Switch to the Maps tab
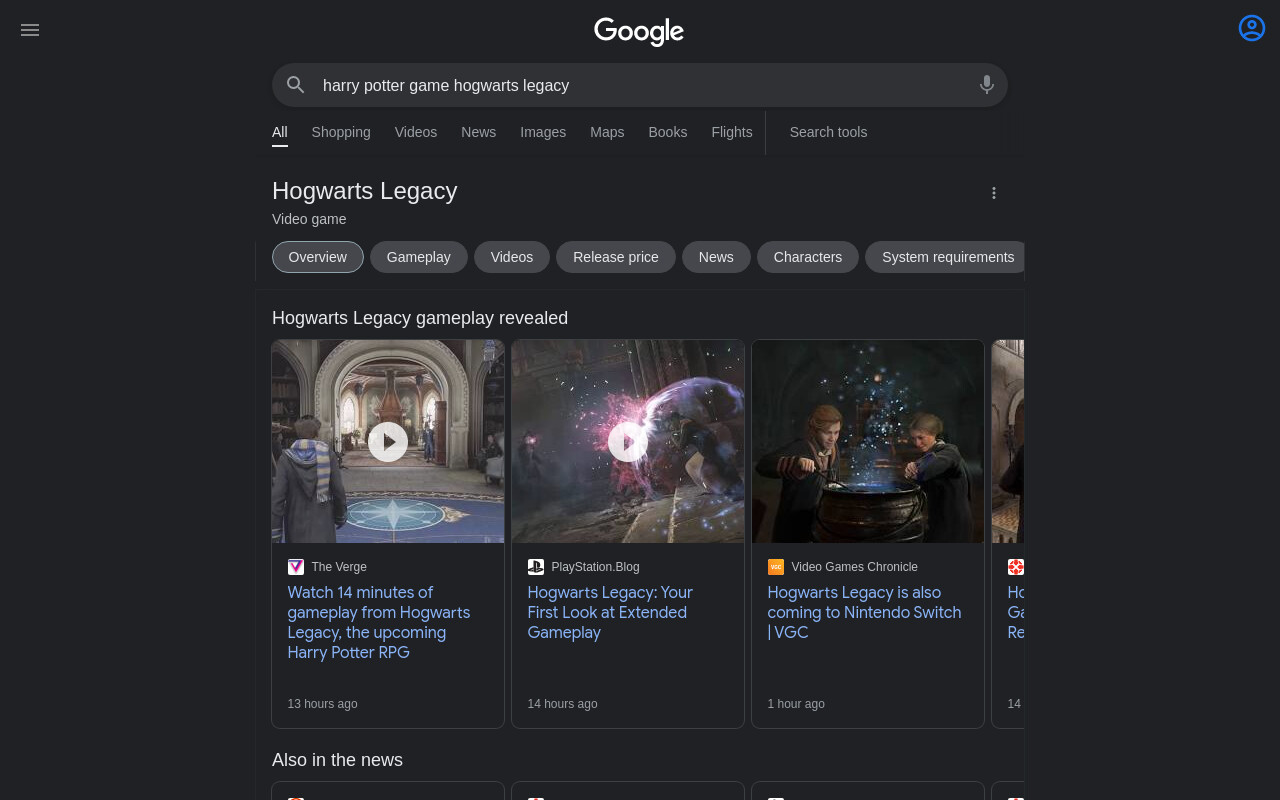Image resolution: width=1280 pixels, height=800 pixels. tap(607, 132)
